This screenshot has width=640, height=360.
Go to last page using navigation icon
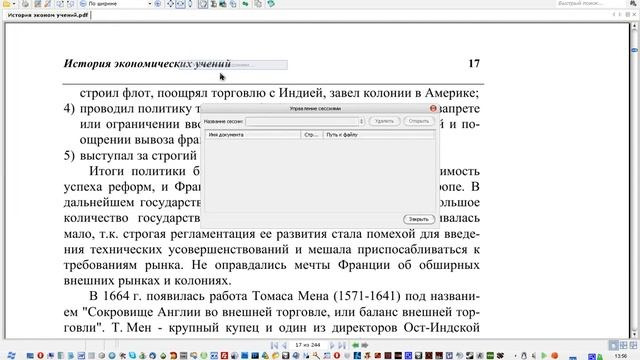coord(342,345)
